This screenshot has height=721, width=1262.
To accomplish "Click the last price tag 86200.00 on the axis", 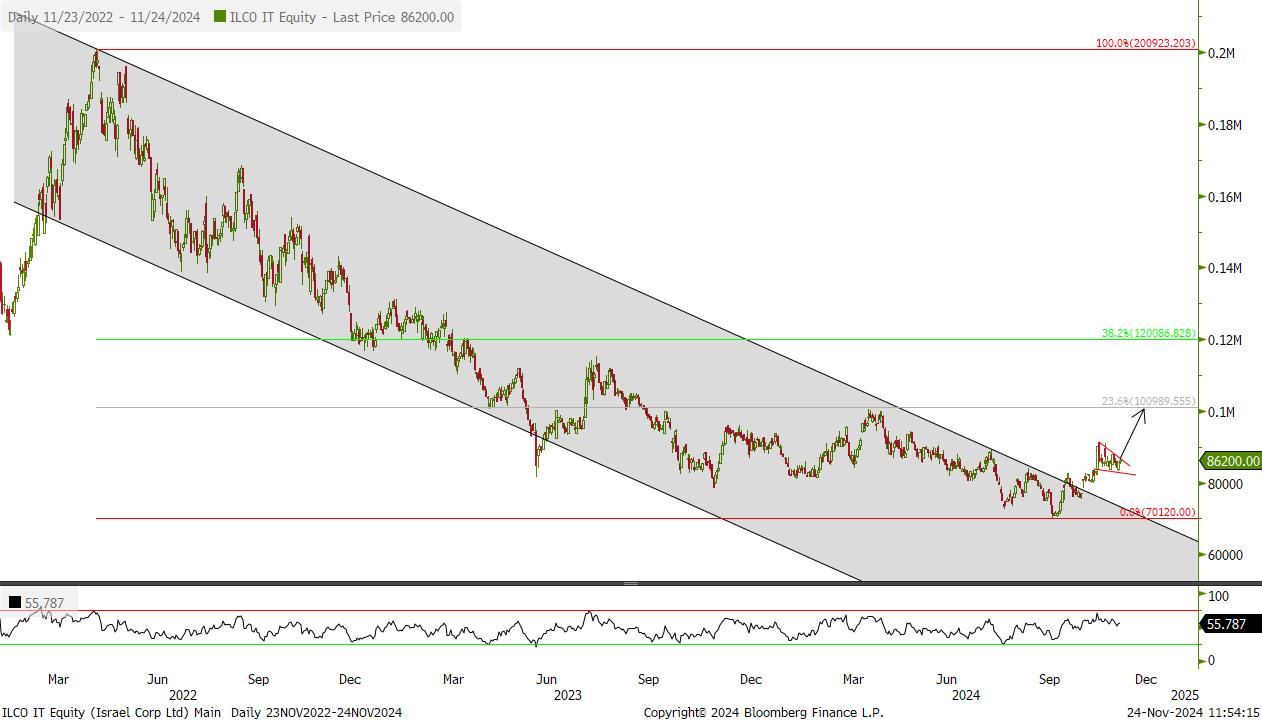I will point(1232,461).
